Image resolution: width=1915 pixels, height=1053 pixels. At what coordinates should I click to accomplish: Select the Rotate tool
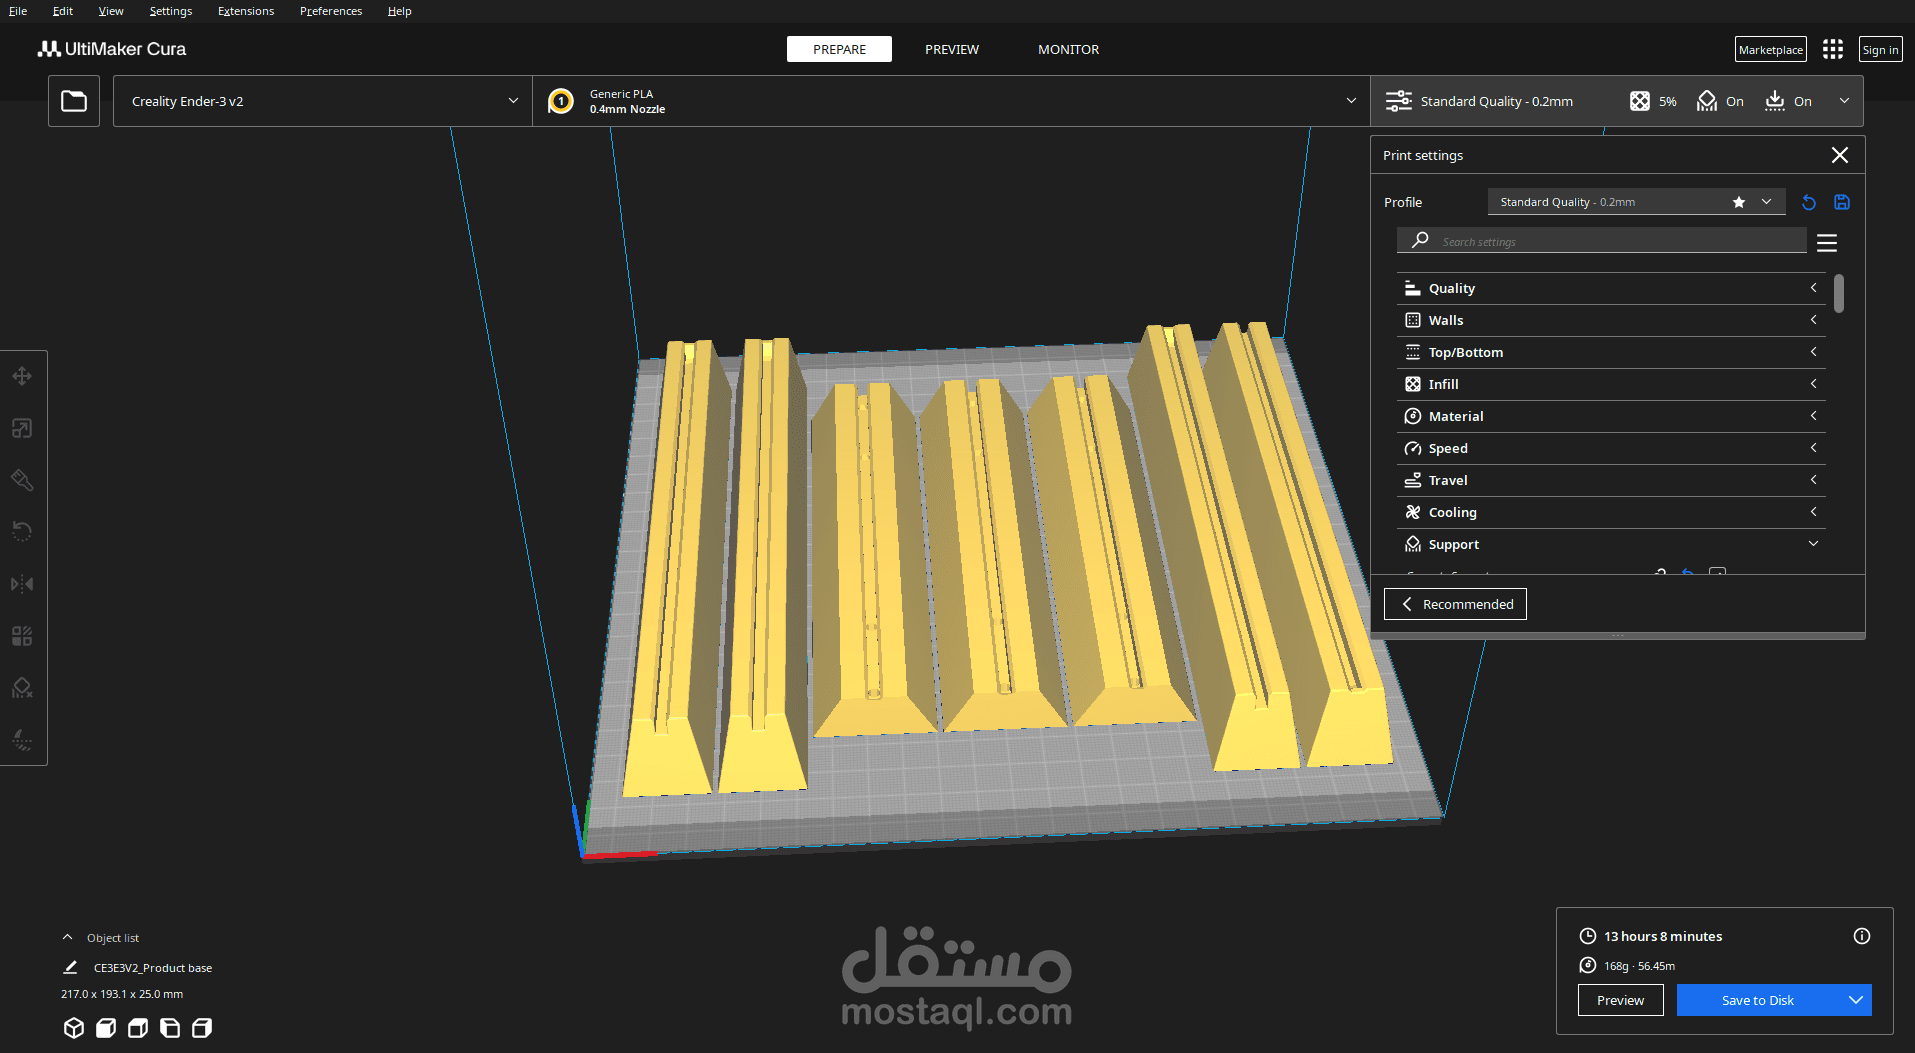(22, 531)
